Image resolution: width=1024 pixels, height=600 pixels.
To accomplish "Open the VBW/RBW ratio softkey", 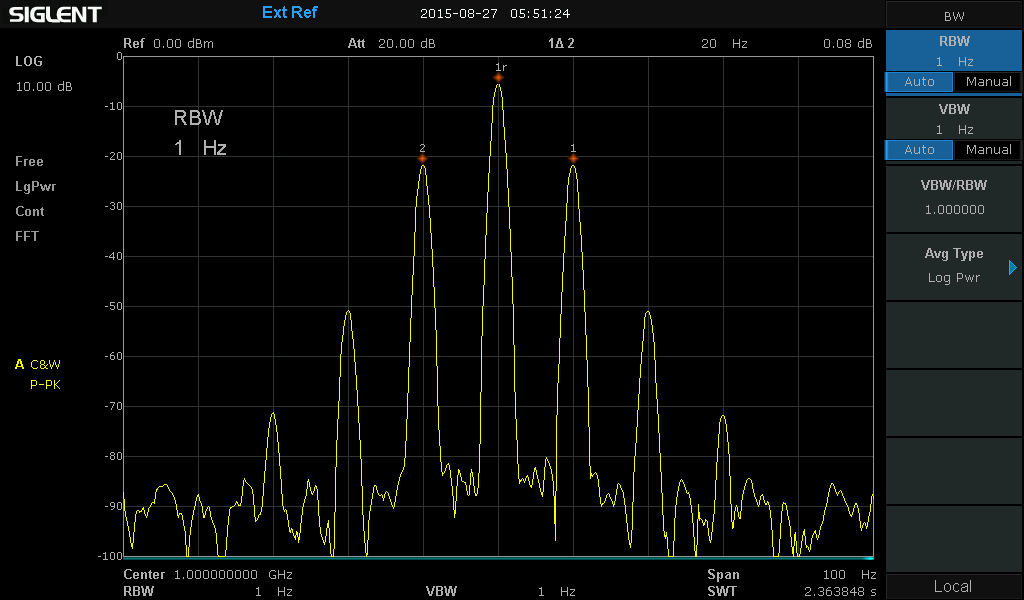I will pyautogui.click(x=953, y=198).
